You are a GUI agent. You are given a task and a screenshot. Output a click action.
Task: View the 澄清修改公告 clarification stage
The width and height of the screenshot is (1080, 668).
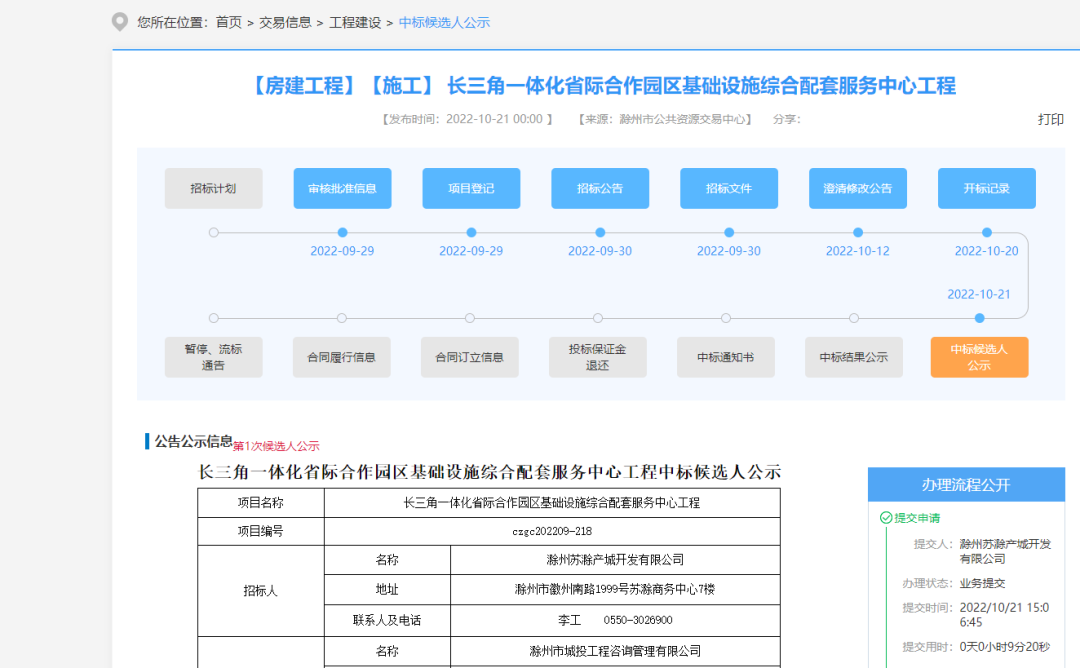click(857, 188)
